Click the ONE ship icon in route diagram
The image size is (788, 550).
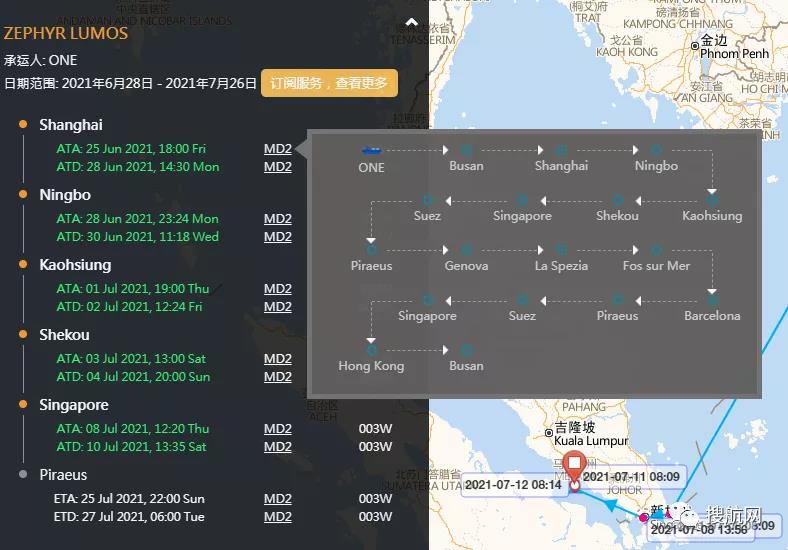tap(371, 150)
